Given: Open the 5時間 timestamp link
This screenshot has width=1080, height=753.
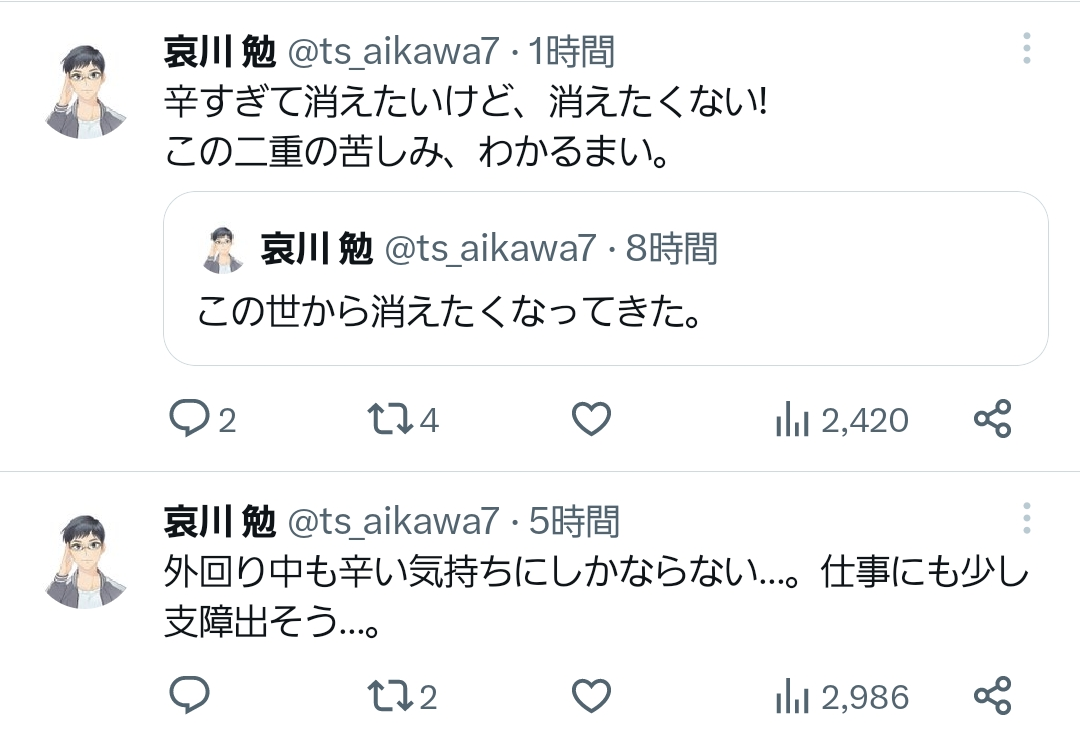Looking at the screenshot, I should [574, 522].
